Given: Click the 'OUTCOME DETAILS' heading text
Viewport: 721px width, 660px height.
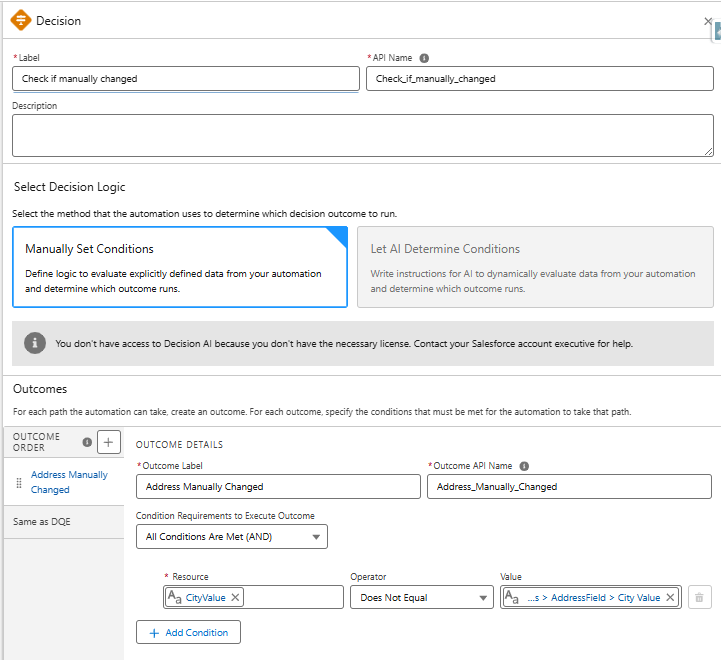Looking at the screenshot, I should click(179, 445).
